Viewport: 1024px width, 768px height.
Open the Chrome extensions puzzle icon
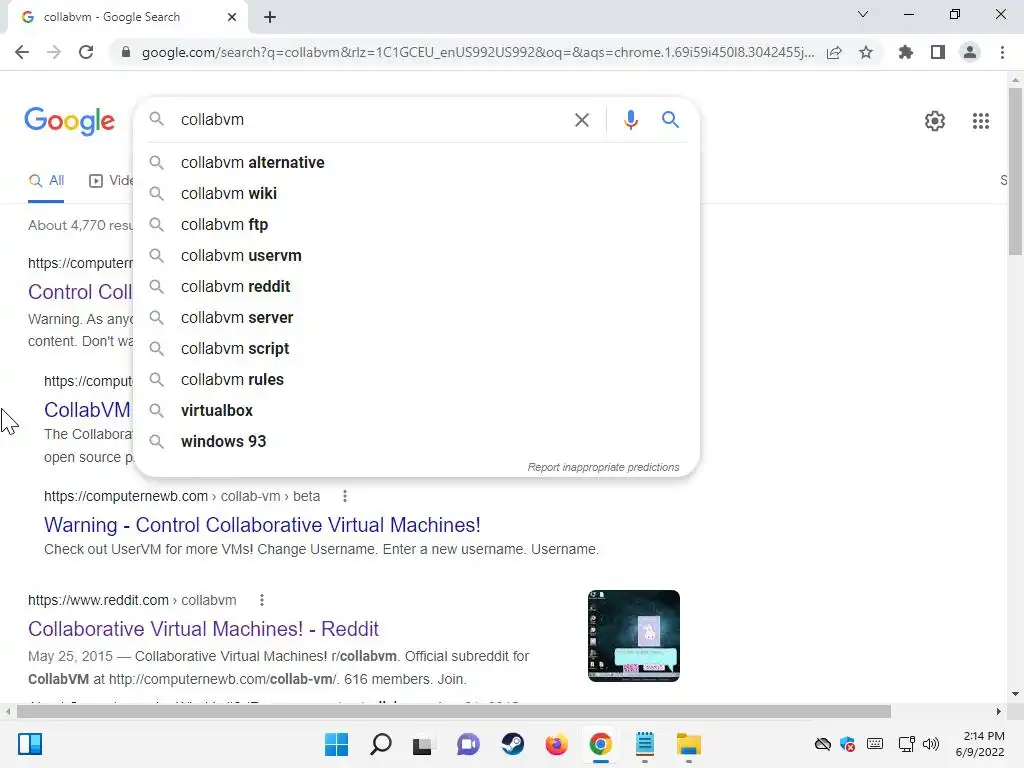coord(905,52)
